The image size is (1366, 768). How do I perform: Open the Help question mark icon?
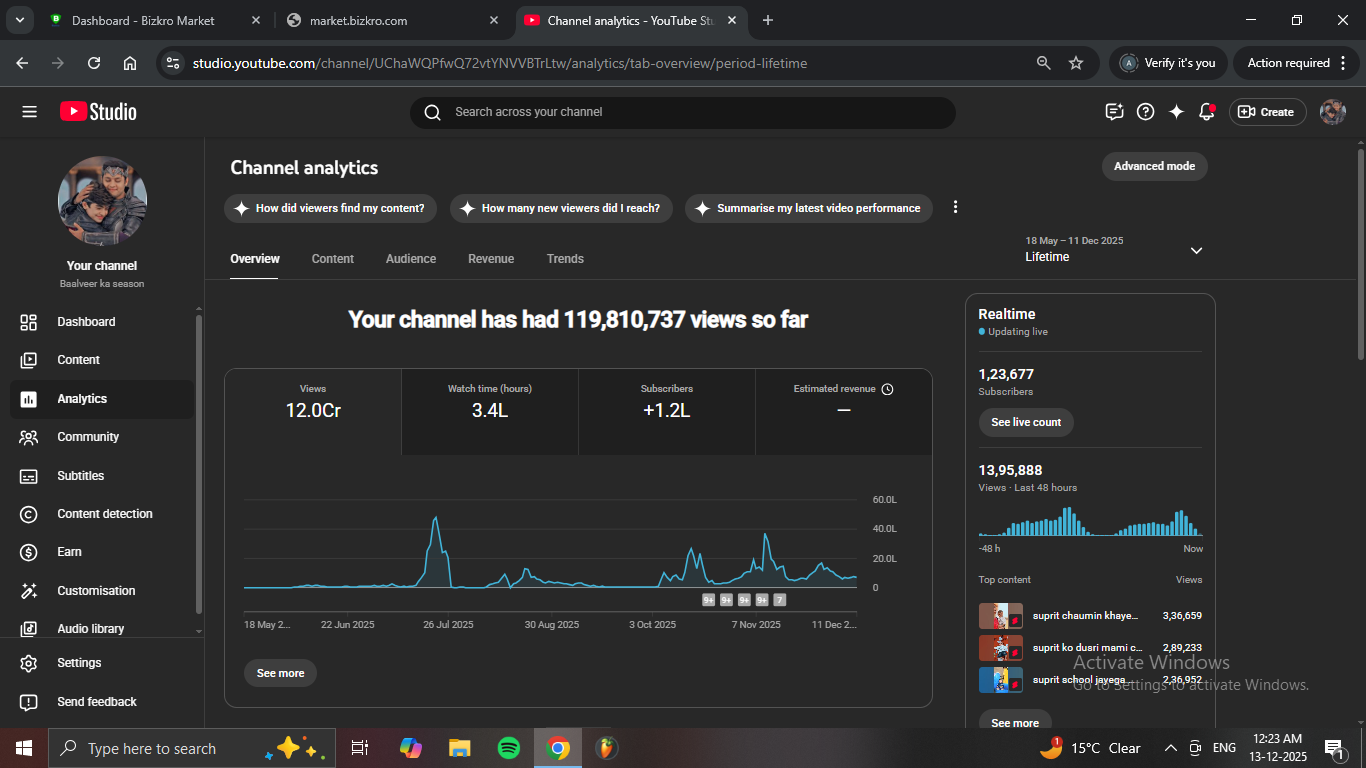click(x=1146, y=112)
